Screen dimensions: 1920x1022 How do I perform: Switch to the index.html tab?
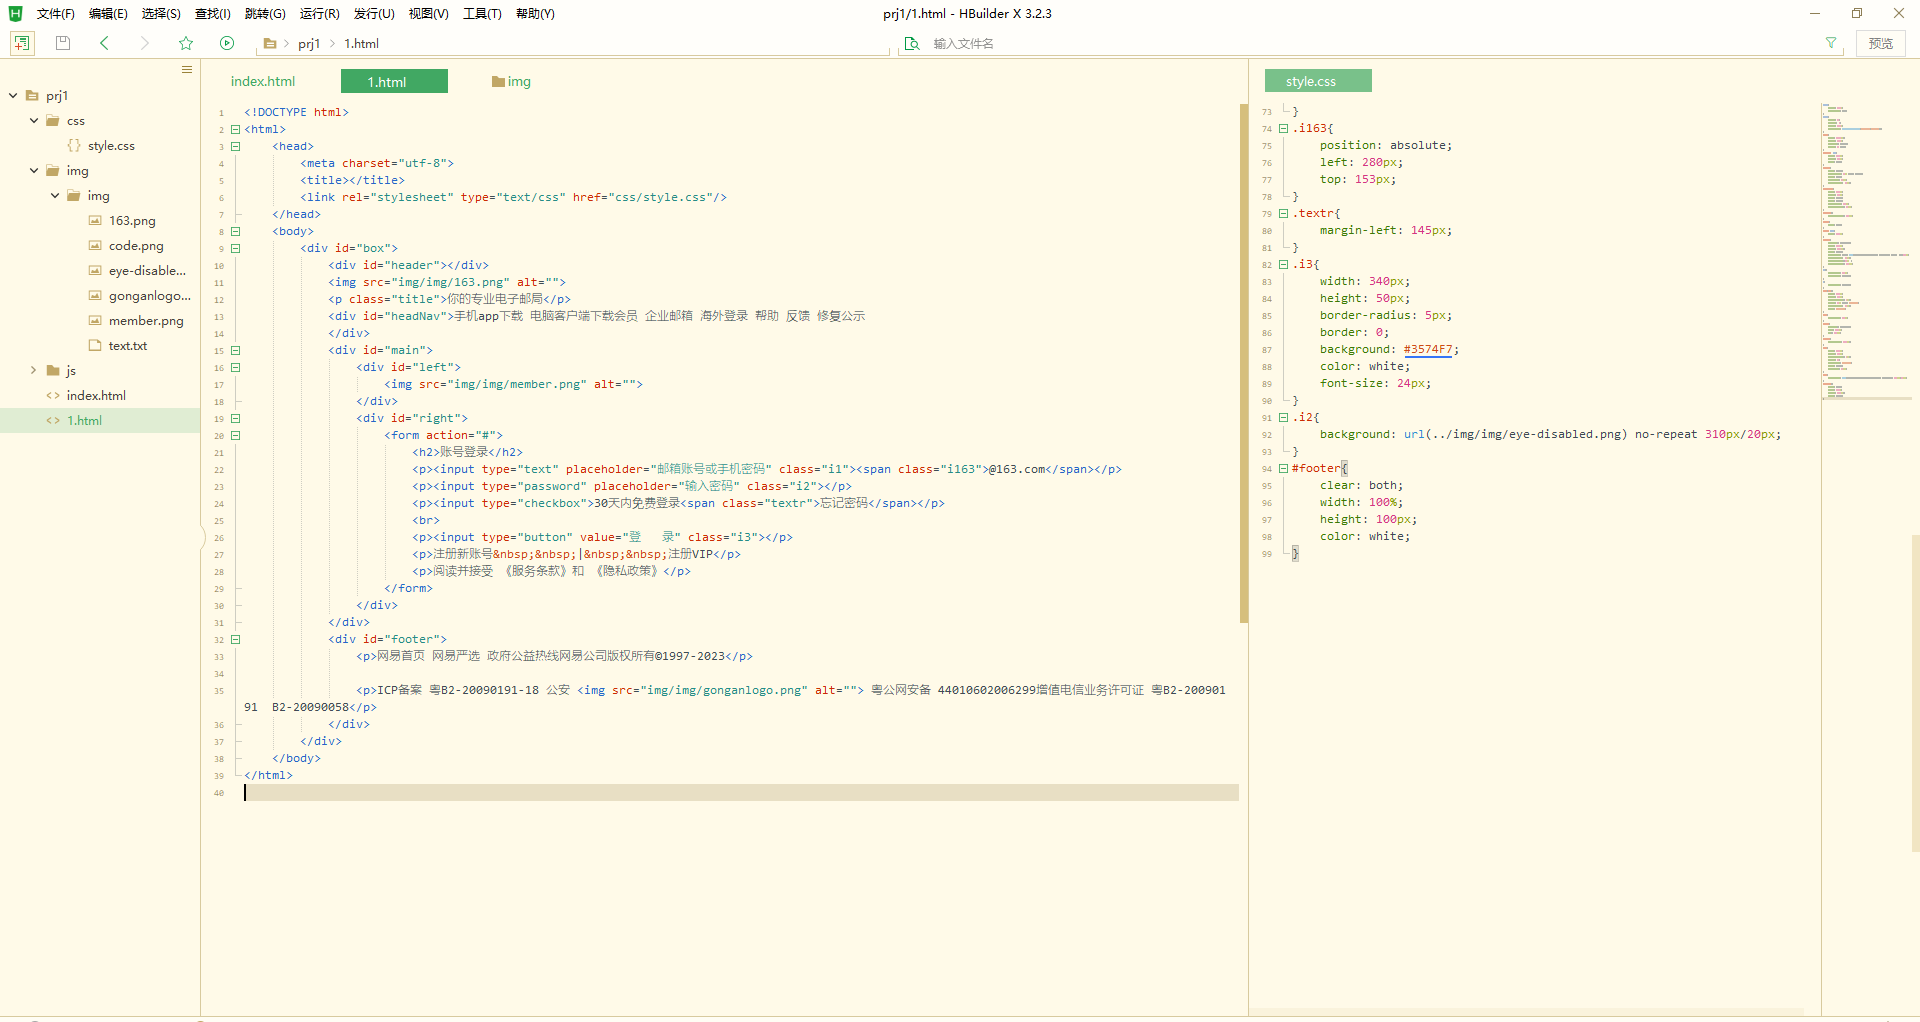pos(263,81)
